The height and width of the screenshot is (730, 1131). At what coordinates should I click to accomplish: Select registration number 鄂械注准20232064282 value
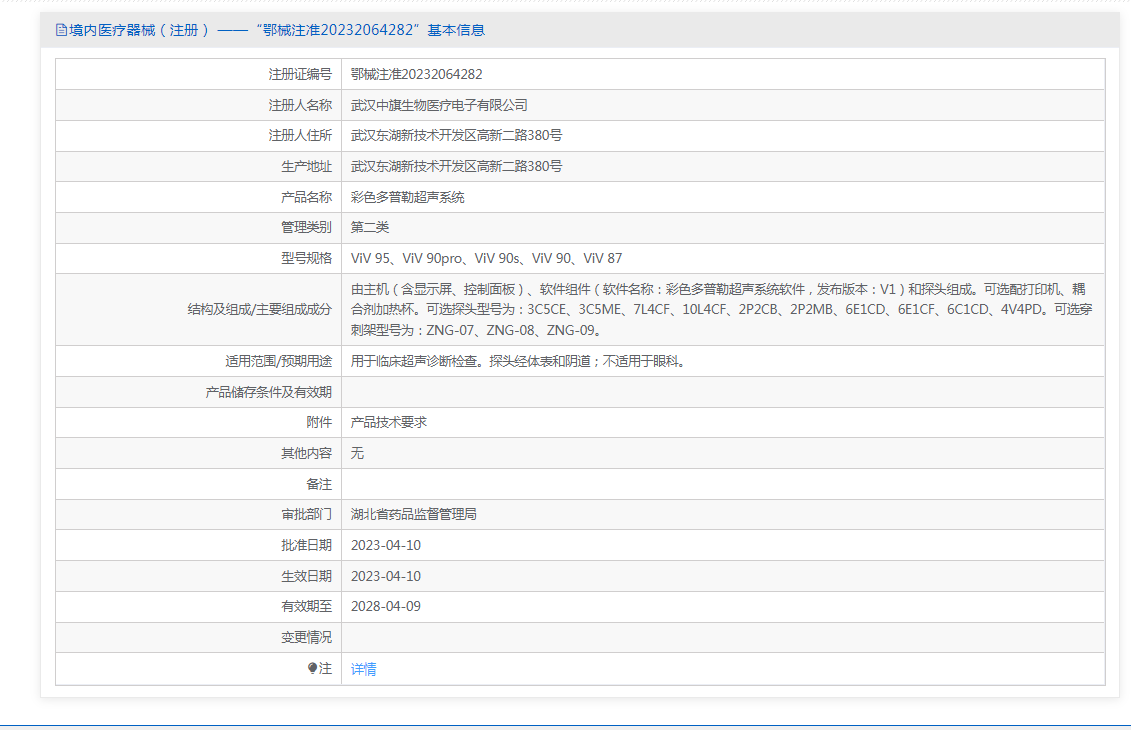coord(416,74)
